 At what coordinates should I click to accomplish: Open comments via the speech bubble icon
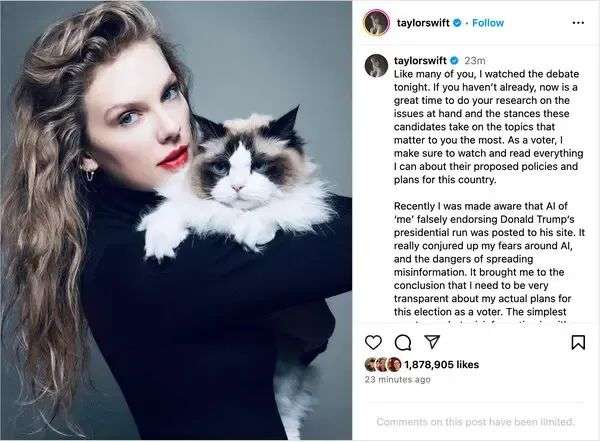403,342
